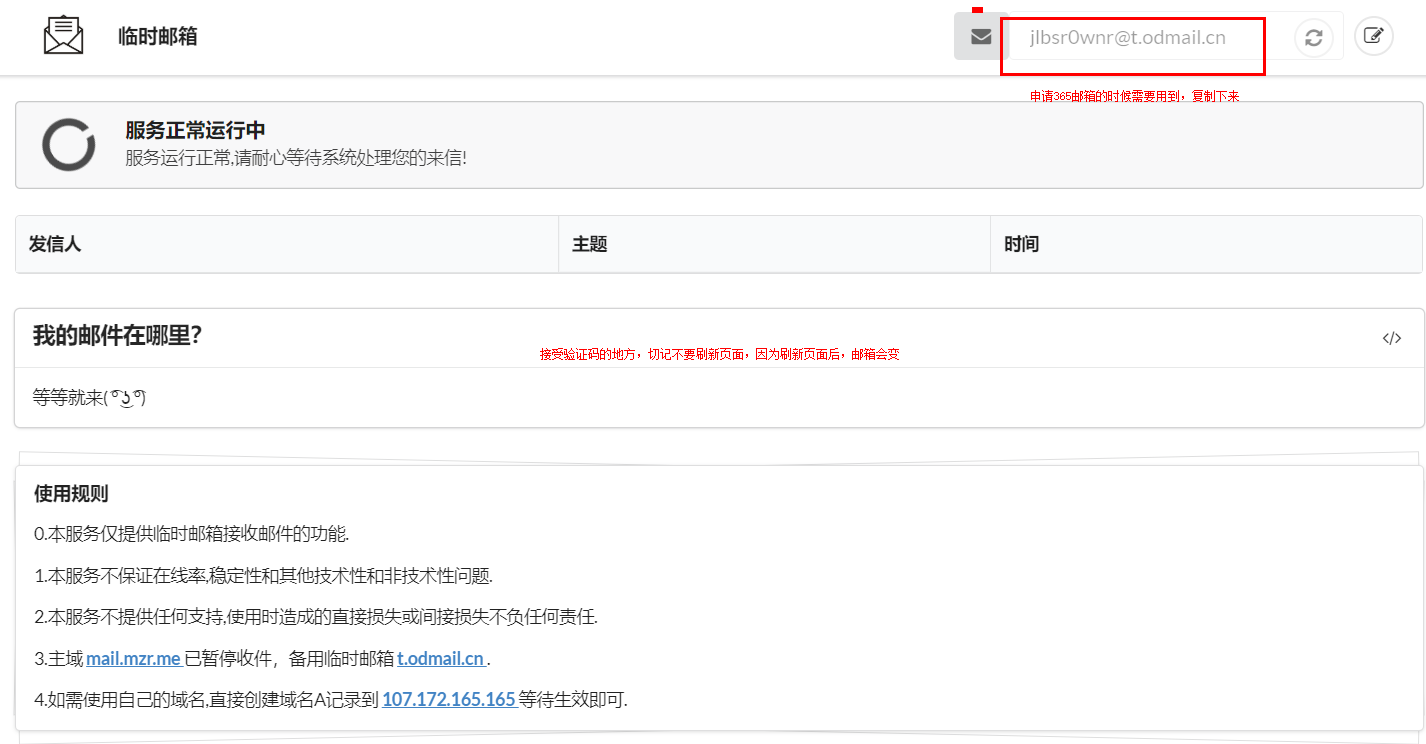
Task: Open the mail.mzr.me link
Action: point(133,659)
